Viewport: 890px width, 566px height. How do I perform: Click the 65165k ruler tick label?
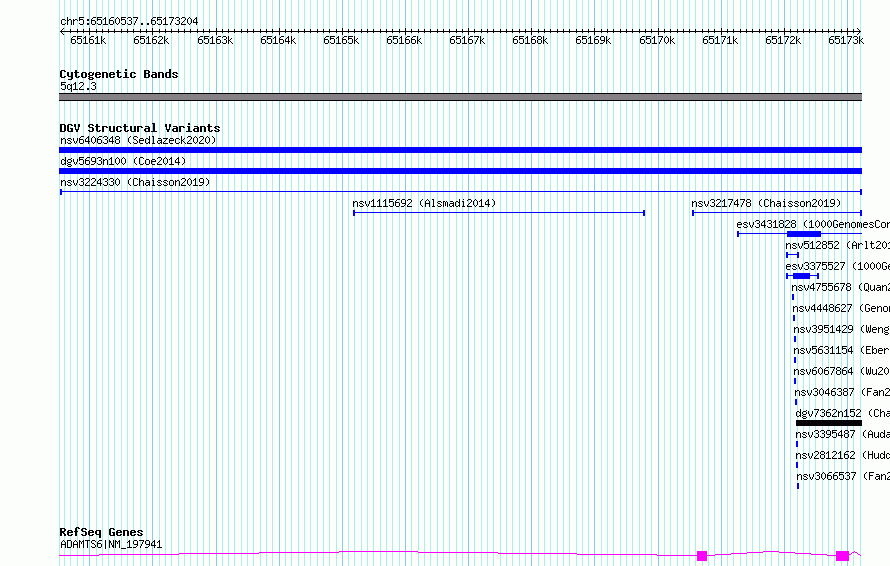pyautogui.click(x=341, y=40)
